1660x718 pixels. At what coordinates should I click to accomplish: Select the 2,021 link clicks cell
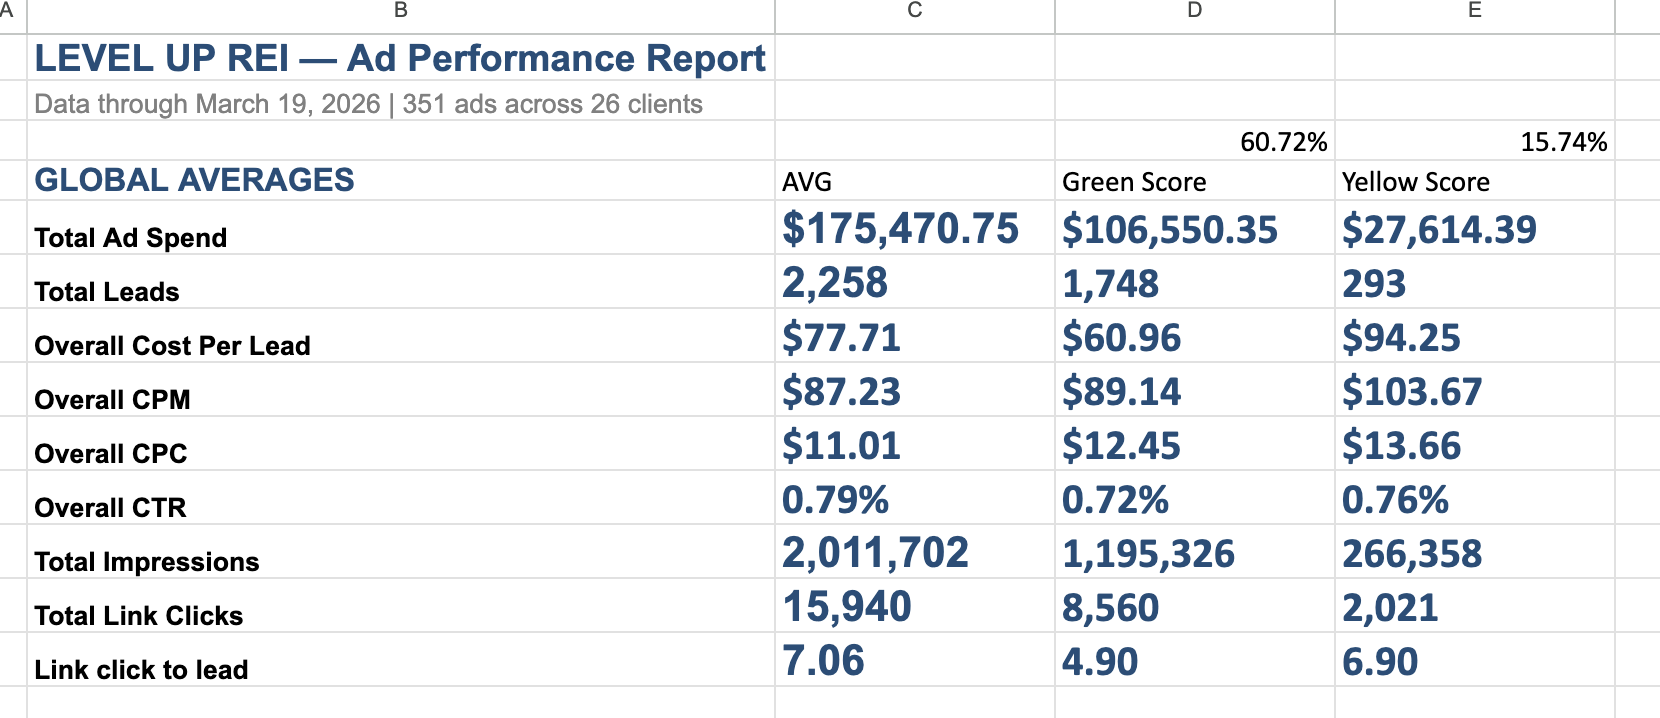pyautogui.click(x=1475, y=606)
